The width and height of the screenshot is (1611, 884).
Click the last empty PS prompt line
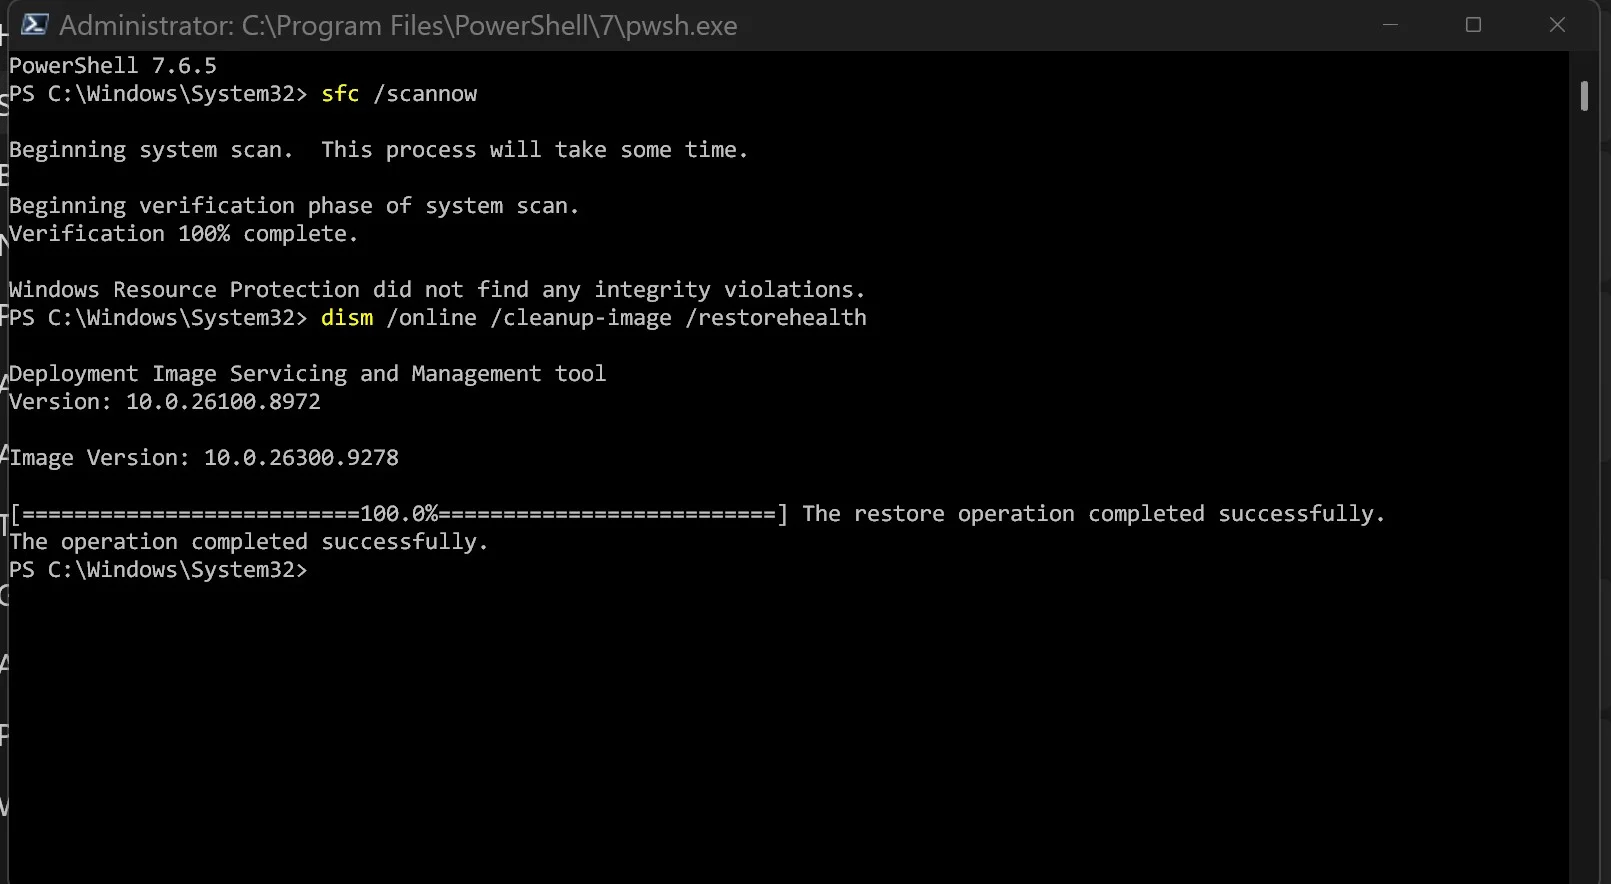pyautogui.click(x=158, y=570)
